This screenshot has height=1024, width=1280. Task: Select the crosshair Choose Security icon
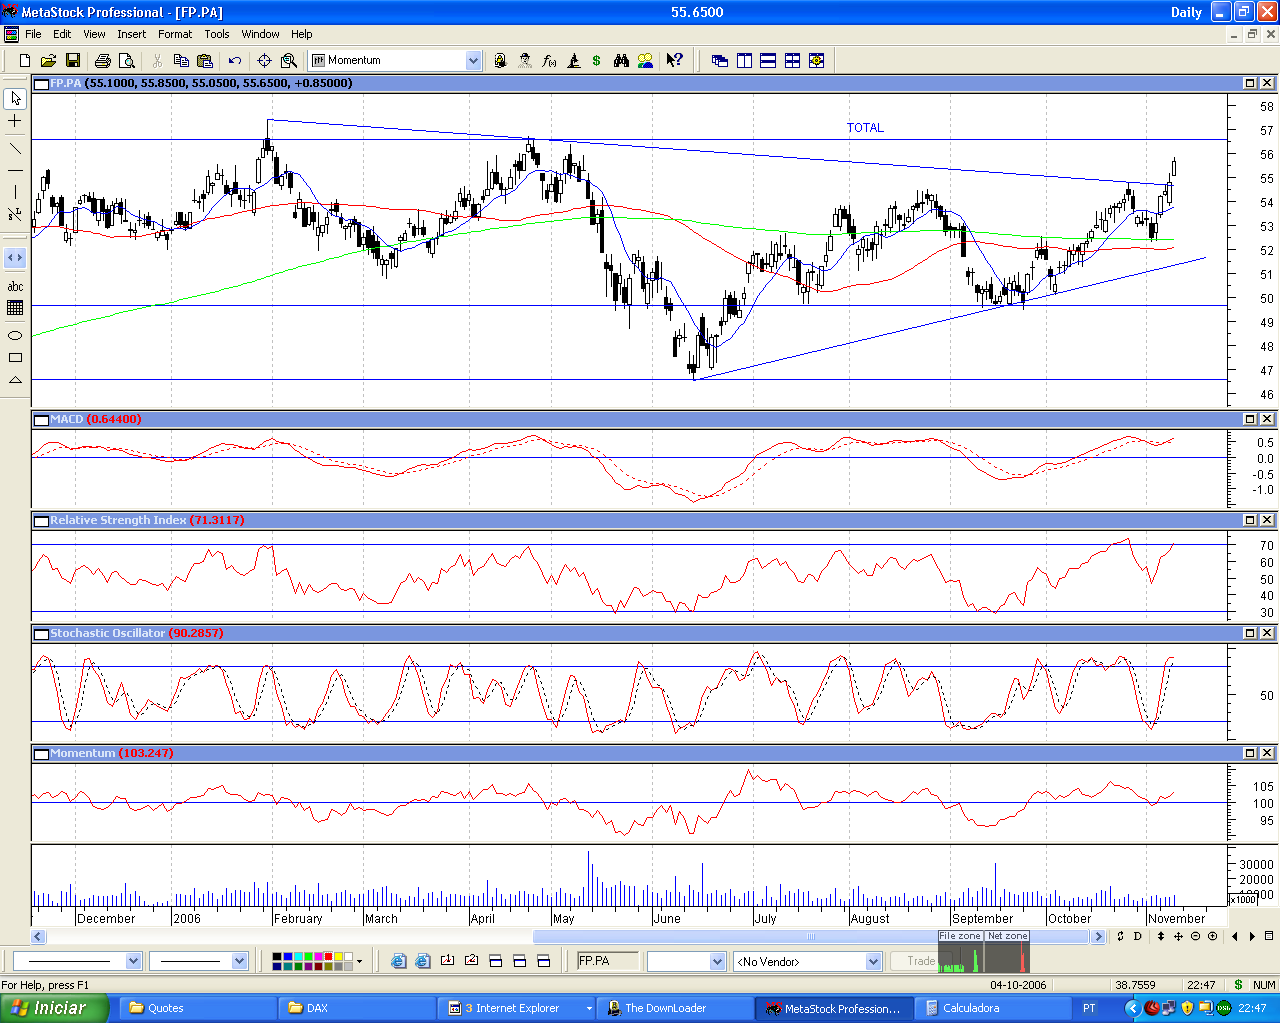coord(264,60)
